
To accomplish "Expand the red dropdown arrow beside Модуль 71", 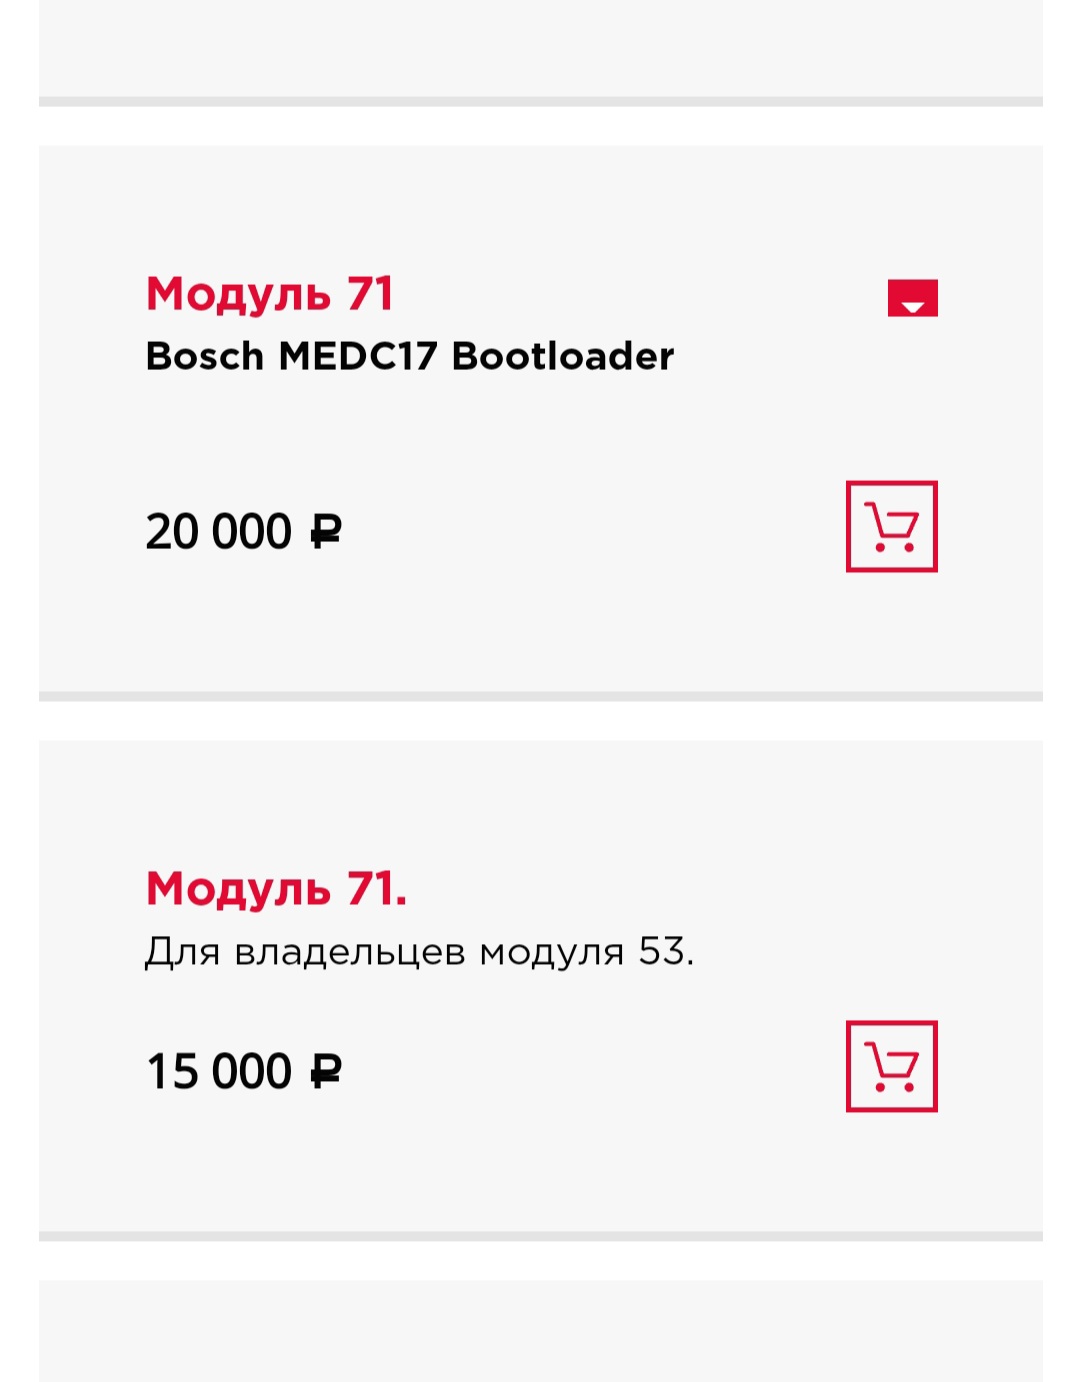I will [x=912, y=298].
